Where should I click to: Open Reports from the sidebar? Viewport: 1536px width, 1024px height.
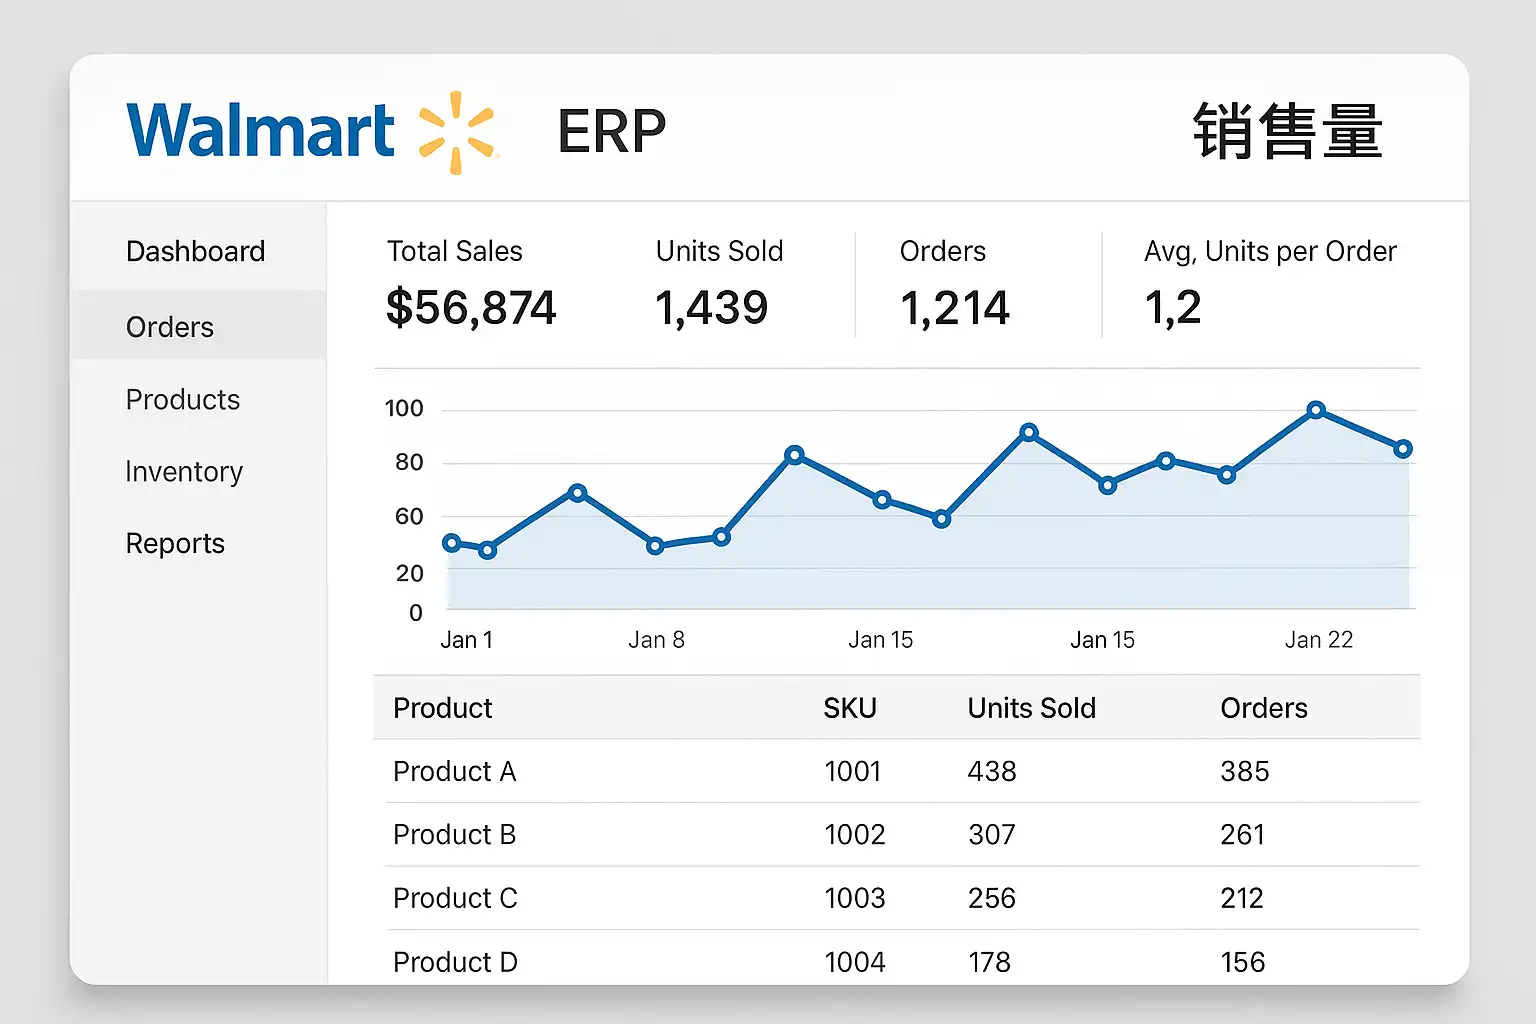[175, 544]
